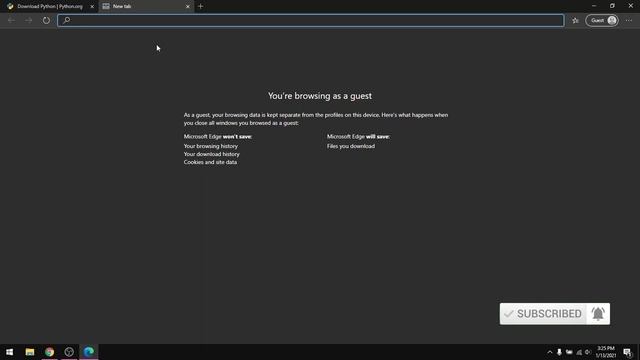Click "Files you download" text
Viewport: 640px width, 360px height.
tap(351, 146)
